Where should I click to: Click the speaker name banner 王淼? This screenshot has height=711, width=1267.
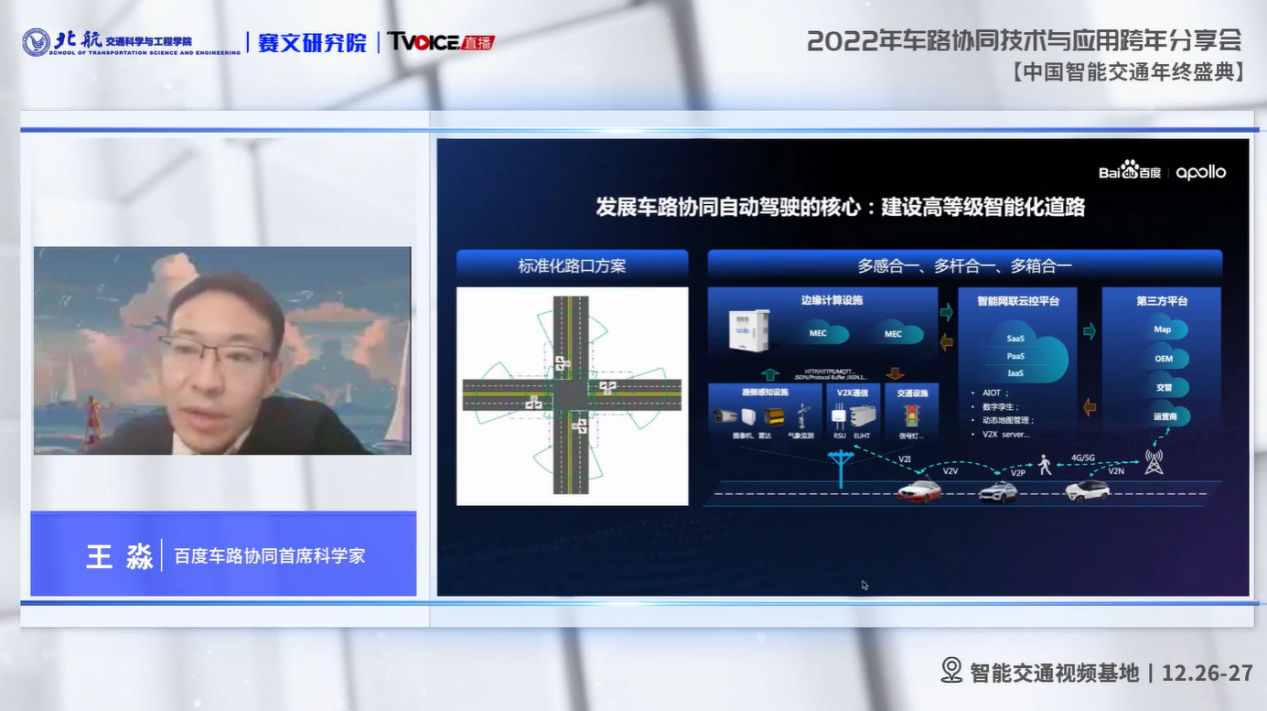tap(223, 555)
